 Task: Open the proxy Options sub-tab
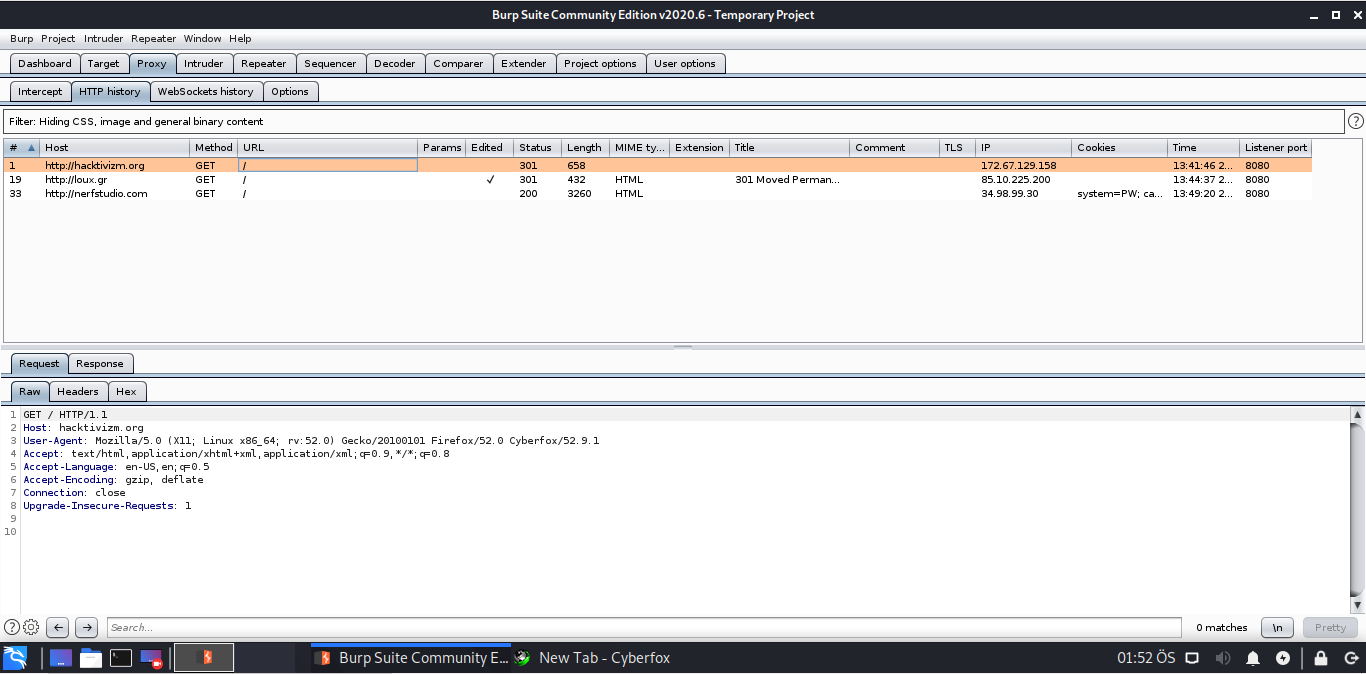click(290, 91)
